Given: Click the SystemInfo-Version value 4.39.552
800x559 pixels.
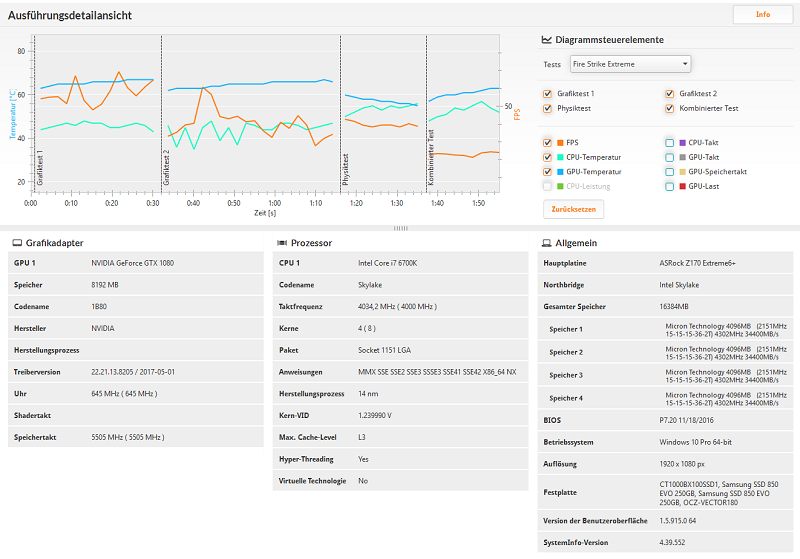Looking at the screenshot, I should point(672,543).
